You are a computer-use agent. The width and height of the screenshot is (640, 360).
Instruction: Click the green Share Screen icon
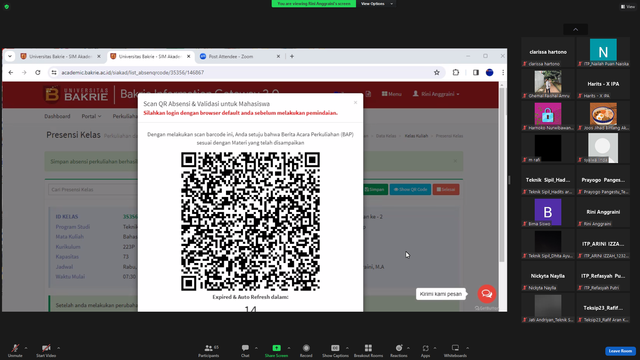(276, 348)
